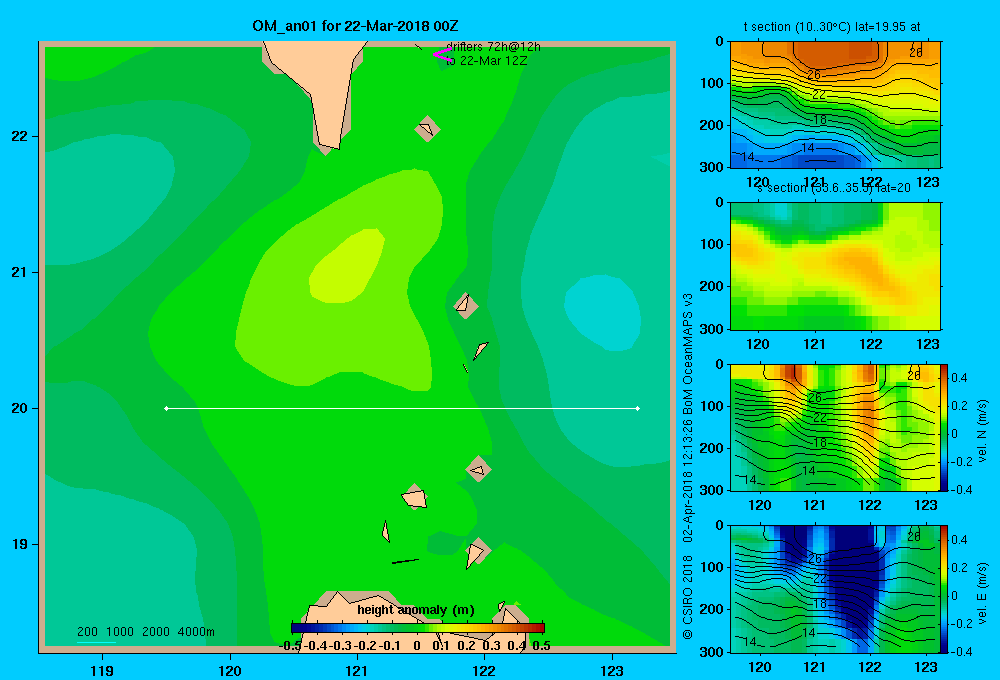This screenshot has height=680, width=1000.
Task: Click longitude label 119 below the map
Action: [x=103, y=670]
